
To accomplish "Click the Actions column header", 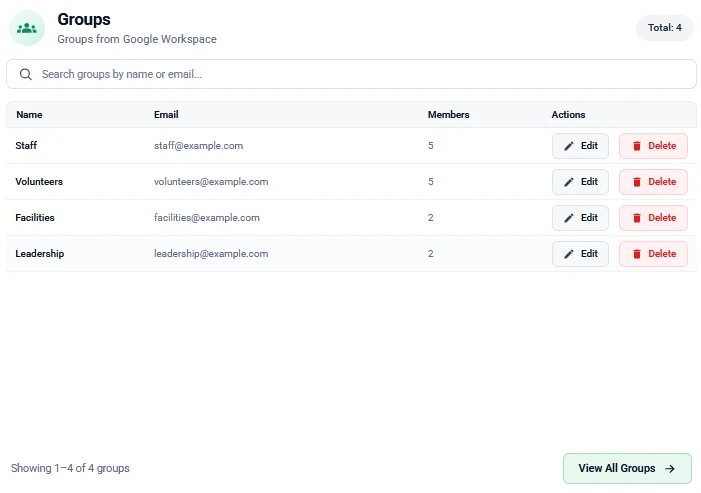I will [x=568, y=115].
